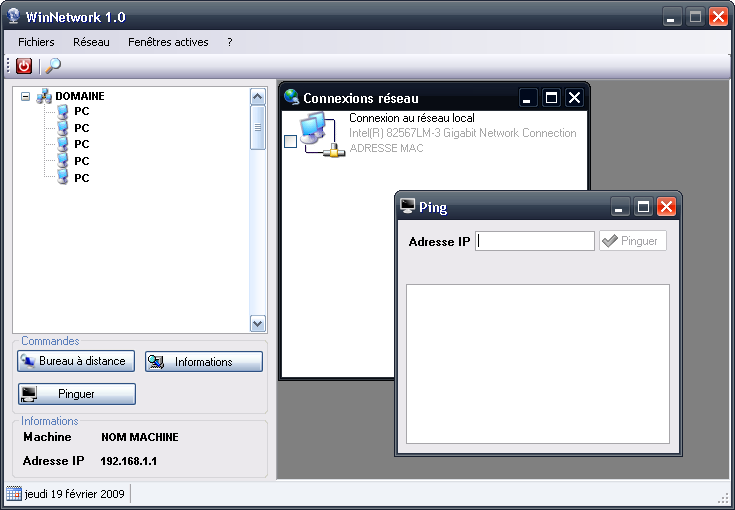The height and width of the screenshot is (510, 735).
Task: Click the Ping window title monitor icon
Action: click(407, 206)
